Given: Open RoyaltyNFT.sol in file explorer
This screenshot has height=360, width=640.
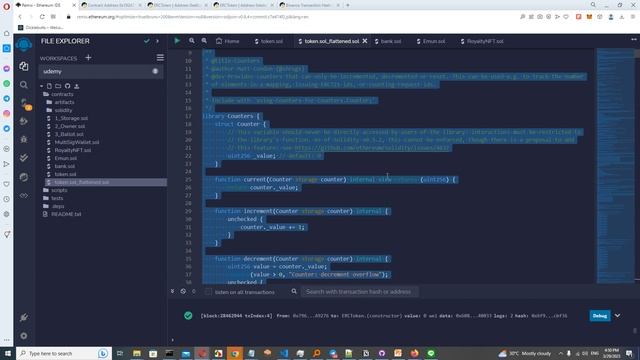Looking at the screenshot, I should 73,150.
